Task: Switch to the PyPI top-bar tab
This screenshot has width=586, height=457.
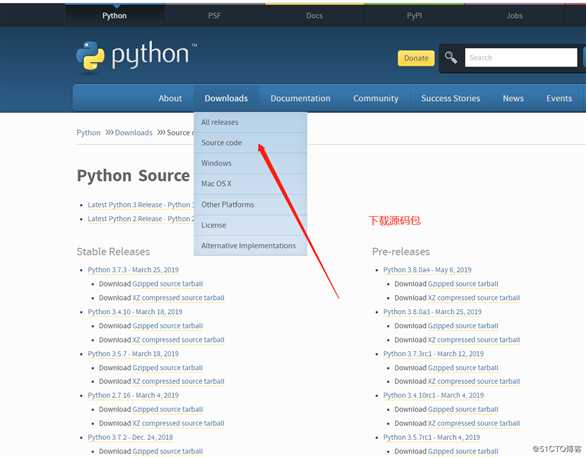Action: pos(414,16)
